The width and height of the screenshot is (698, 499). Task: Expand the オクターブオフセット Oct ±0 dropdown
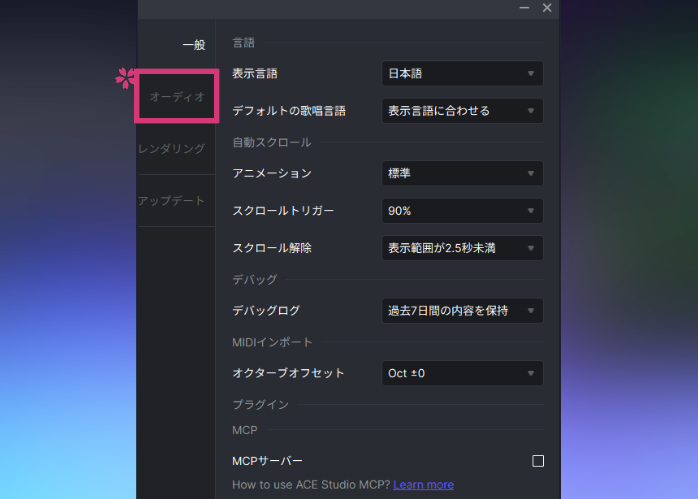[462, 373]
